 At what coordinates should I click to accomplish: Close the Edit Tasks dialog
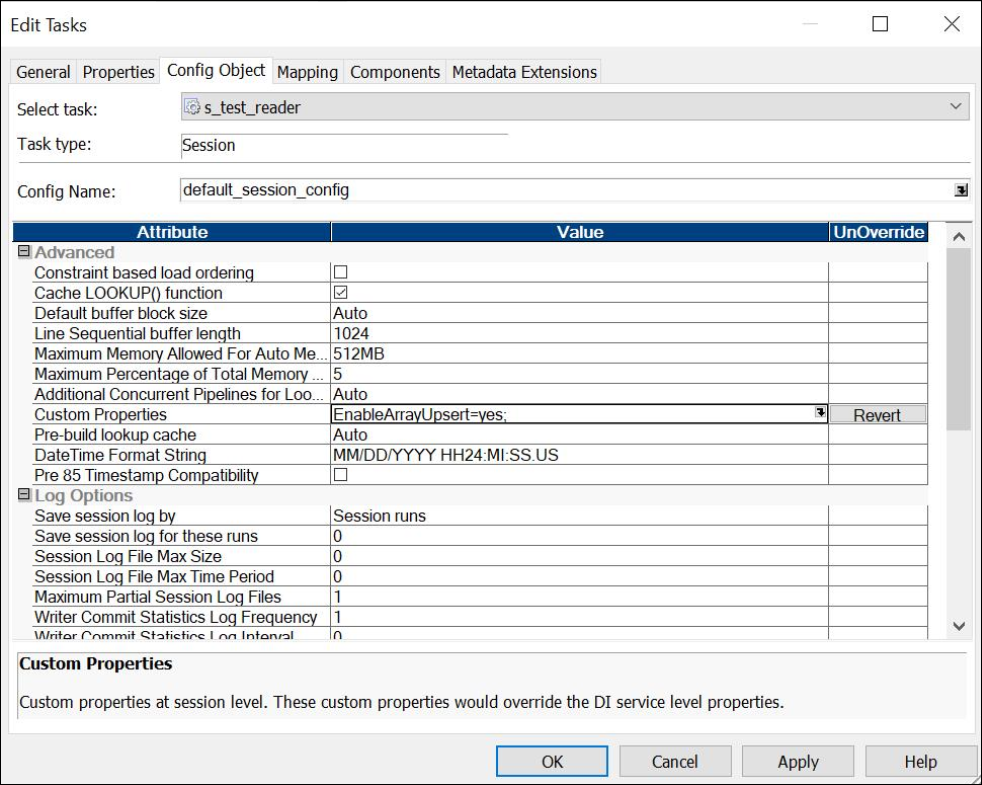point(952,24)
